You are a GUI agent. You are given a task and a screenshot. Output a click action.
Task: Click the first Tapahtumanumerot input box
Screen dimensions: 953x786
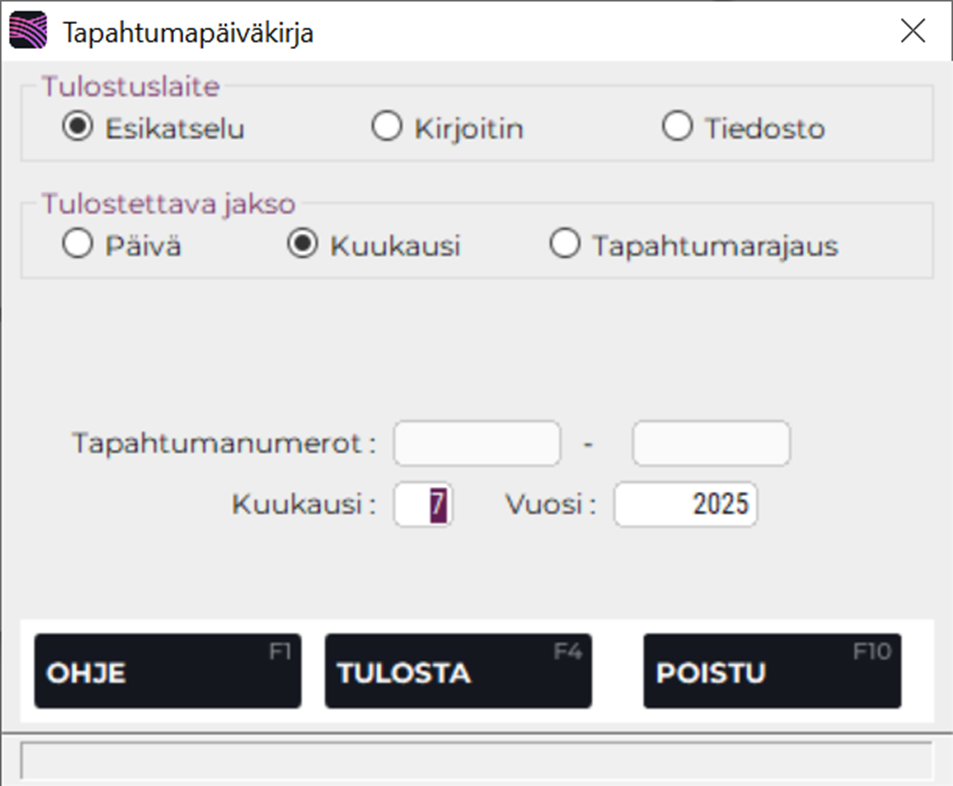tap(476, 443)
